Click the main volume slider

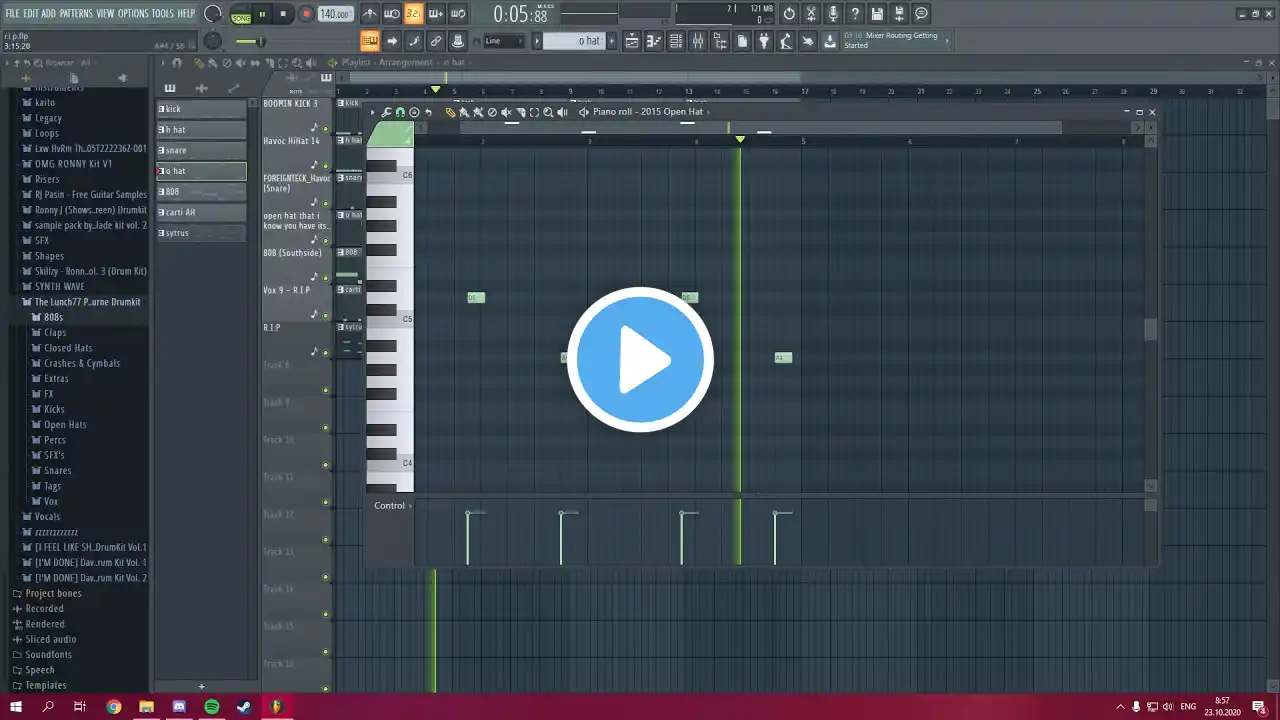click(250, 41)
